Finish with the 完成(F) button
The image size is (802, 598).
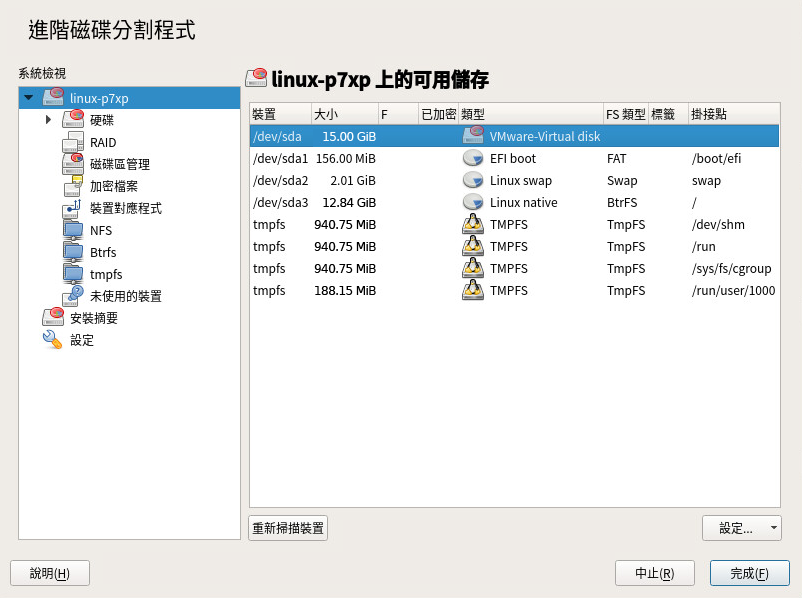pos(749,573)
